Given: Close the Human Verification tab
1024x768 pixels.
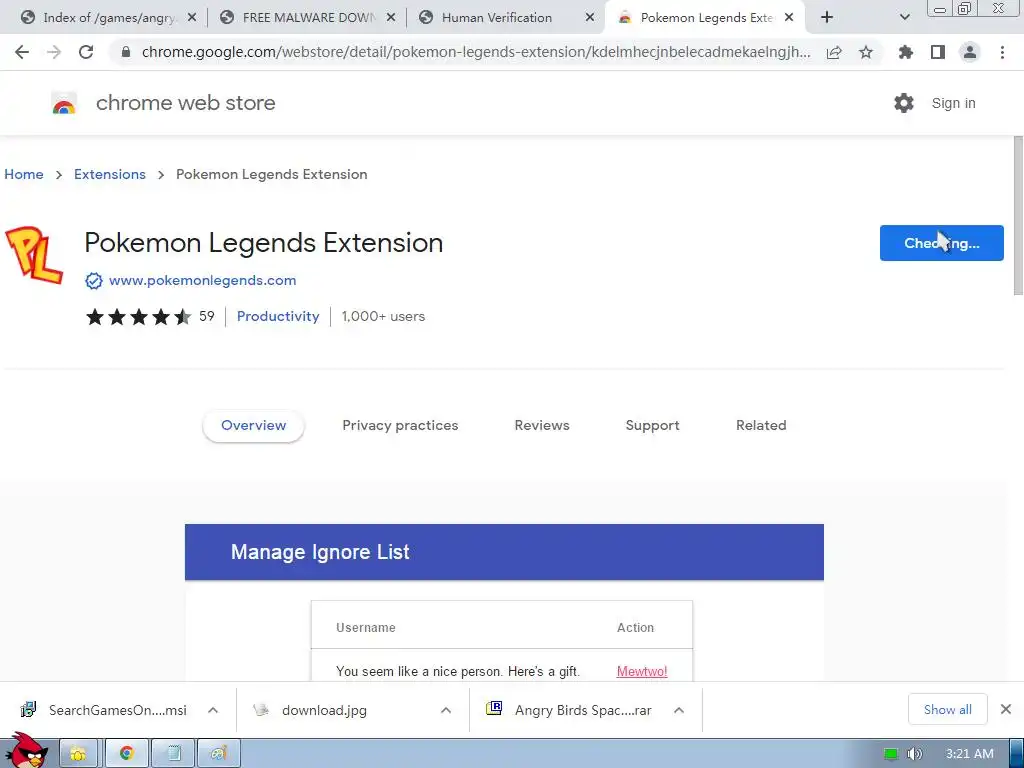Looking at the screenshot, I should 590,18.
